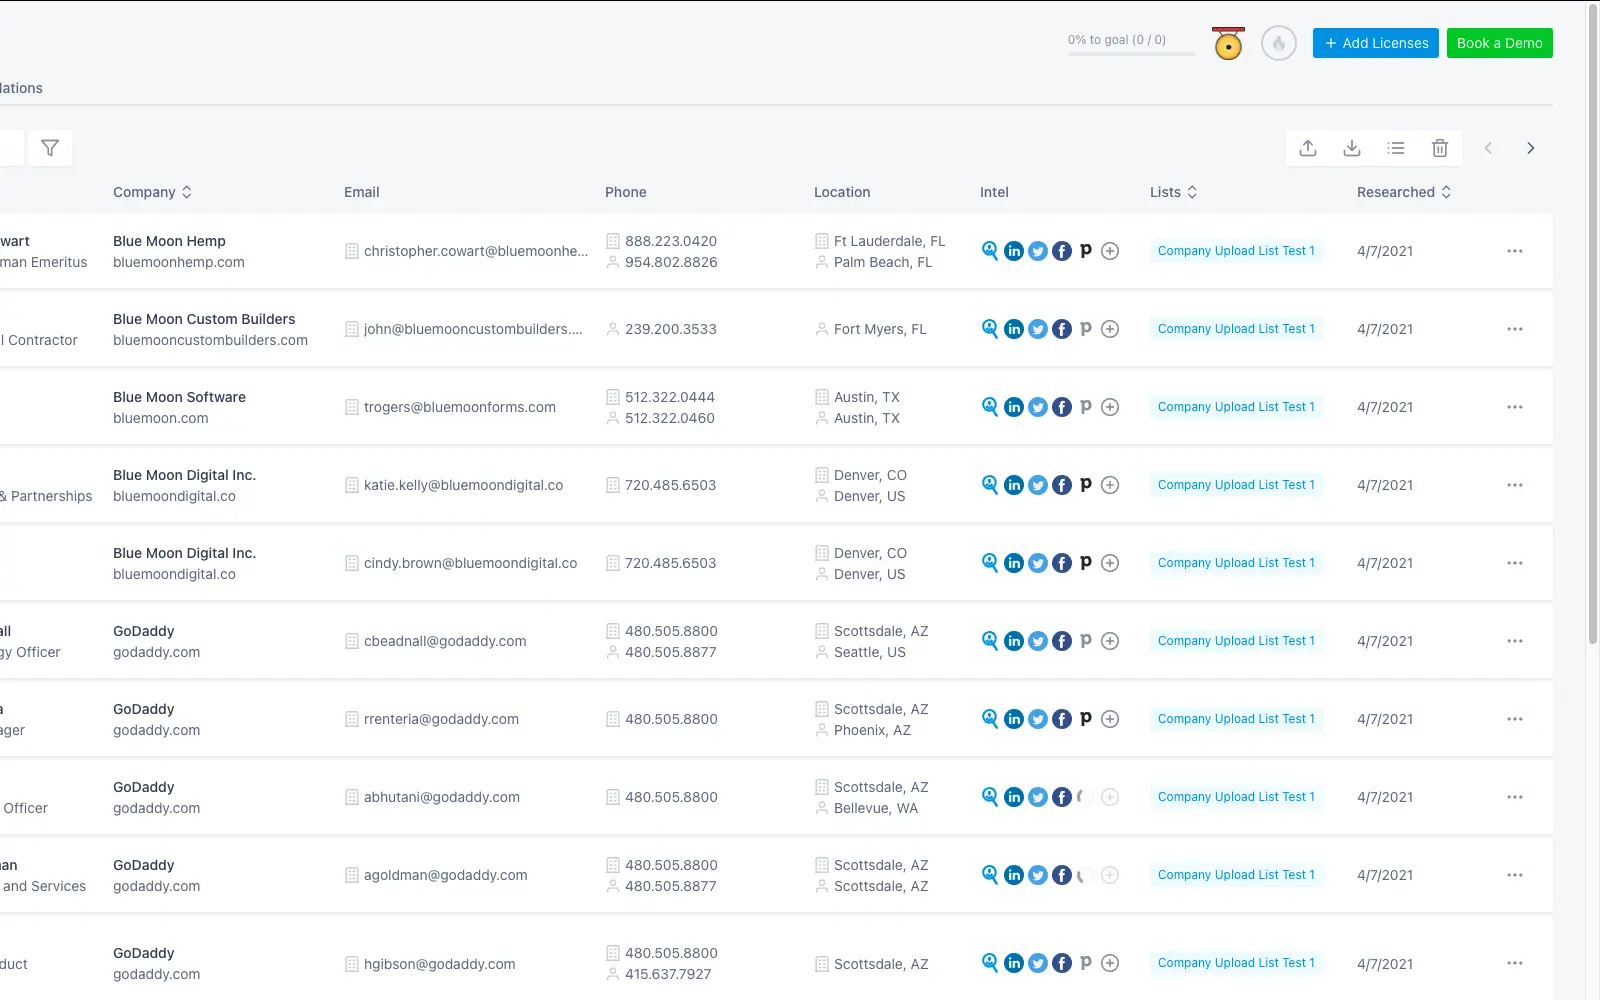Click the gold medal goal icon
Image resolution: width=1600 pixels, height=1000 pixels.
1228,43
